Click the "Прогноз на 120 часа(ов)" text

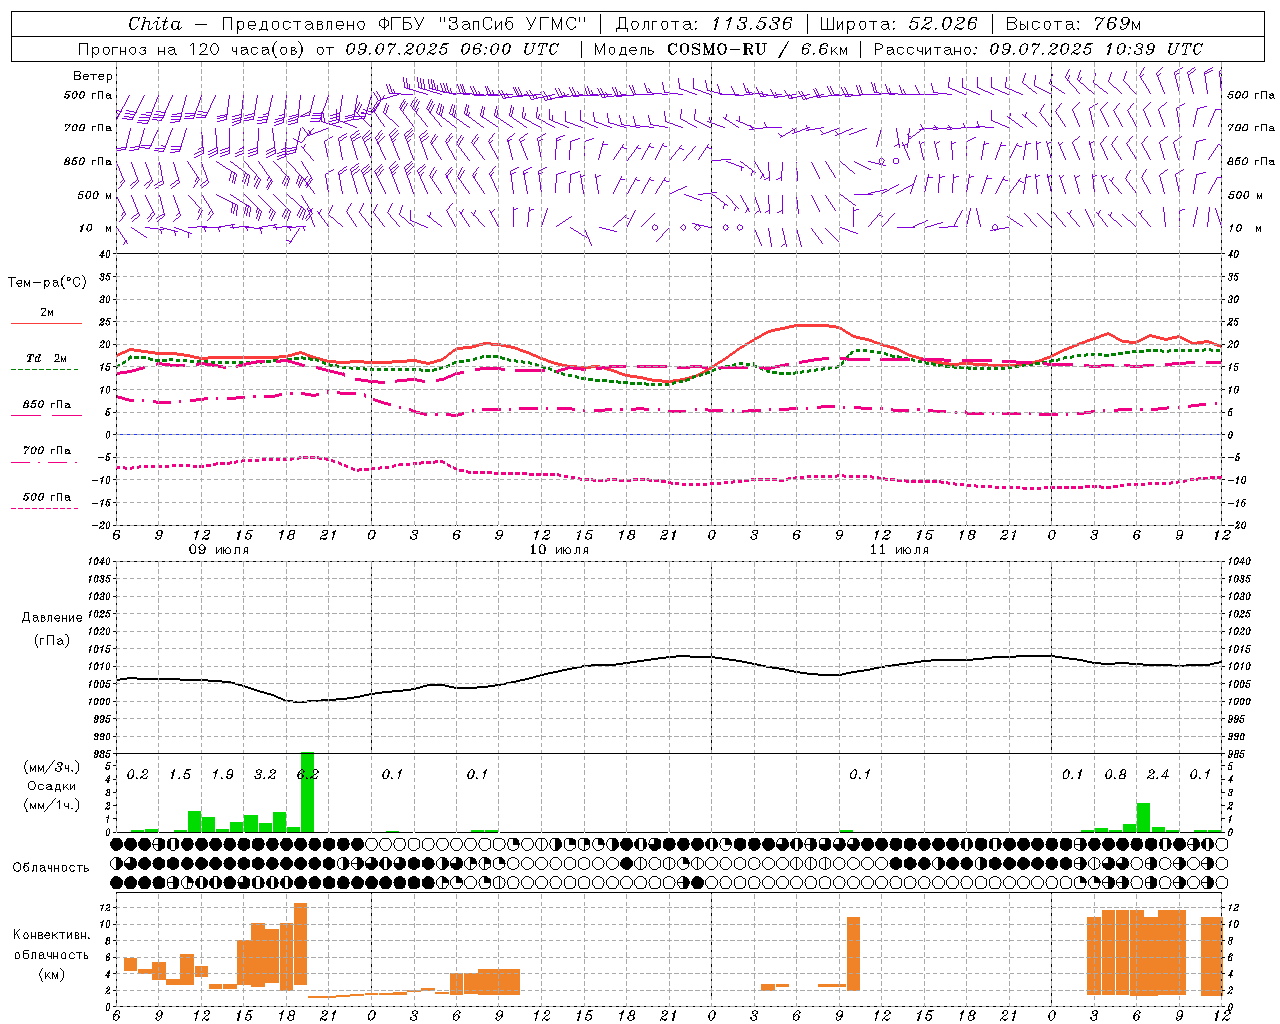[x=192, y=49]
